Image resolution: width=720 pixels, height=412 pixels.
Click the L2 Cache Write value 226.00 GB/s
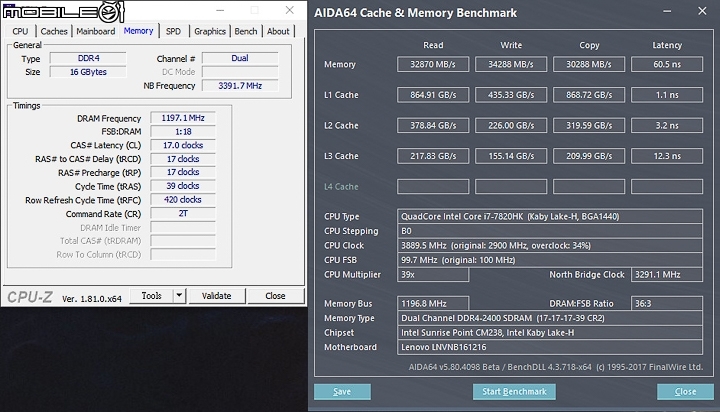coord(511,125)
